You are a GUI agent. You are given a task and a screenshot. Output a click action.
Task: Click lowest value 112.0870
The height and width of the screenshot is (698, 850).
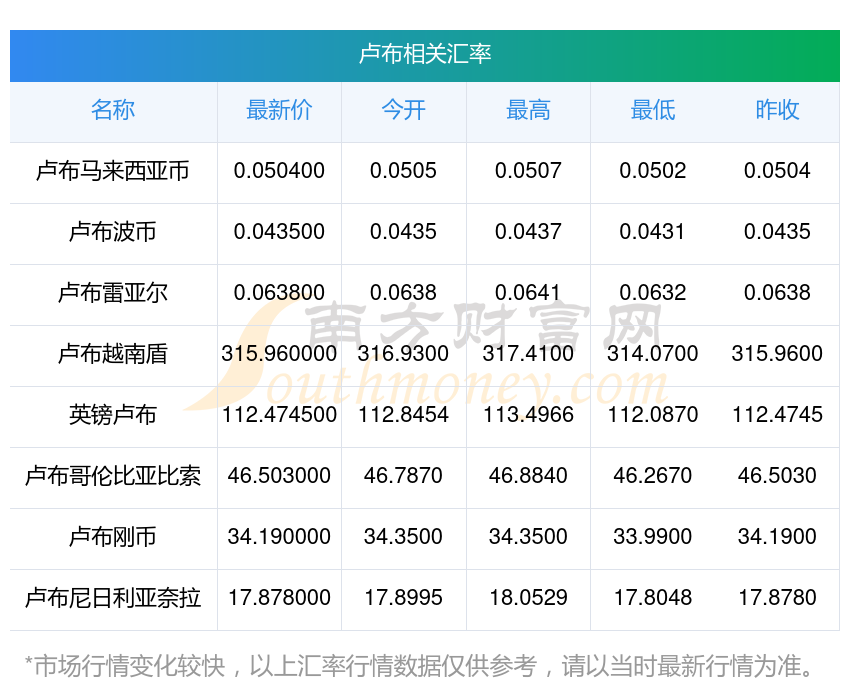tap(653, 415)
